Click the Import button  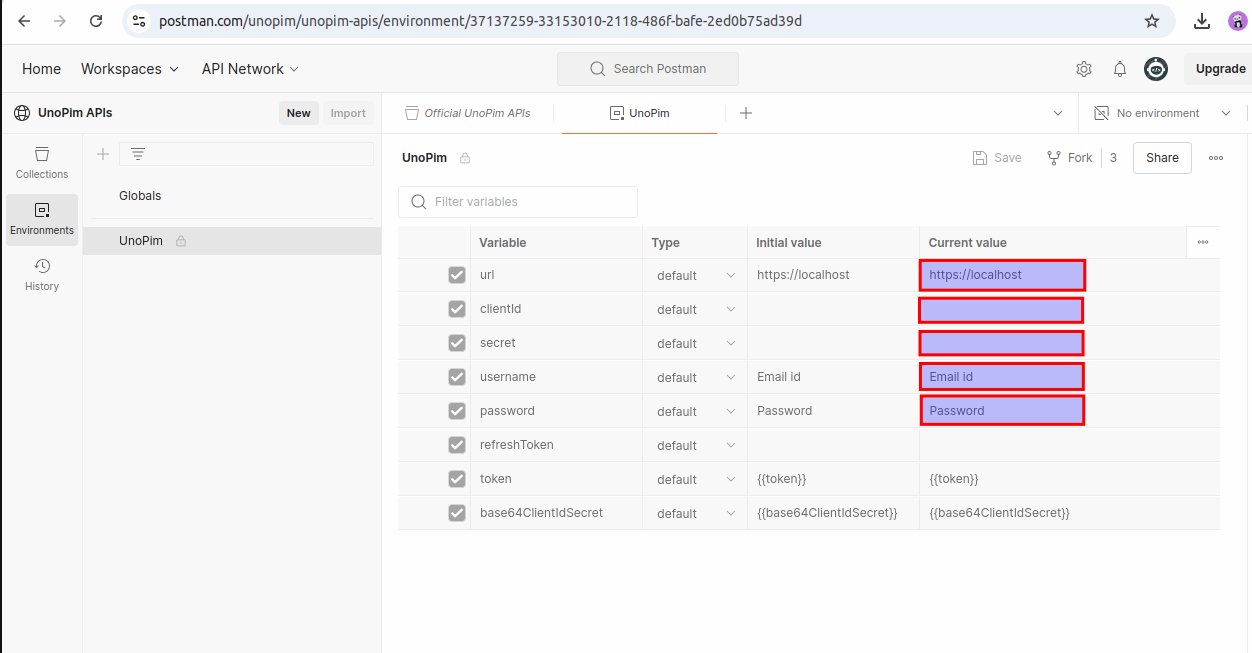tap(348, 113)
